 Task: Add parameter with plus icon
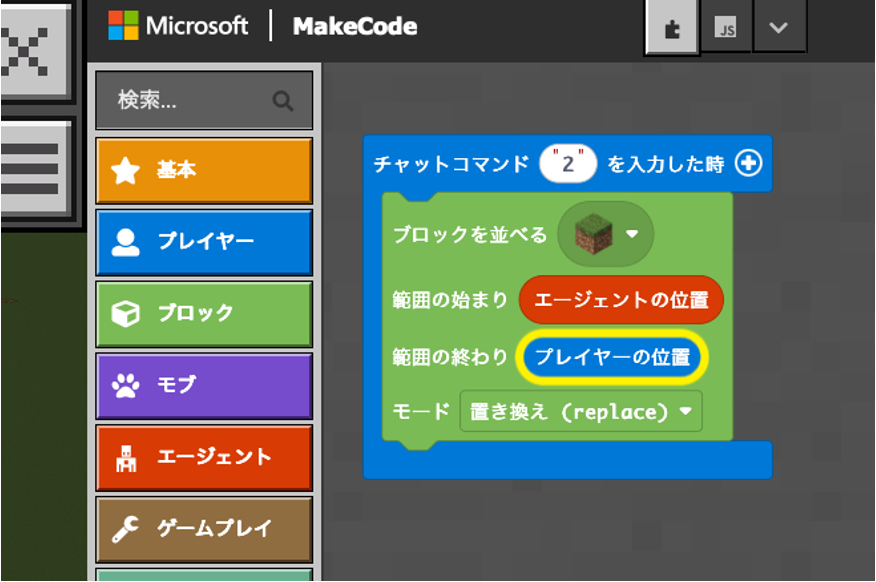749,163
